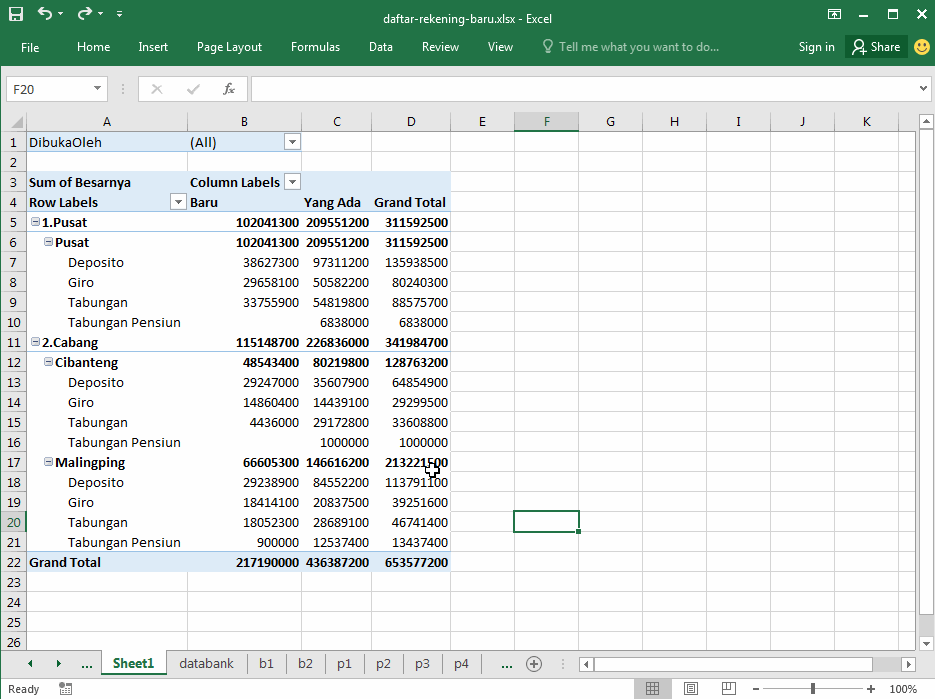Switch to Page Layout view in status bar
Screen dimensions: 935x699
(691, 688)
